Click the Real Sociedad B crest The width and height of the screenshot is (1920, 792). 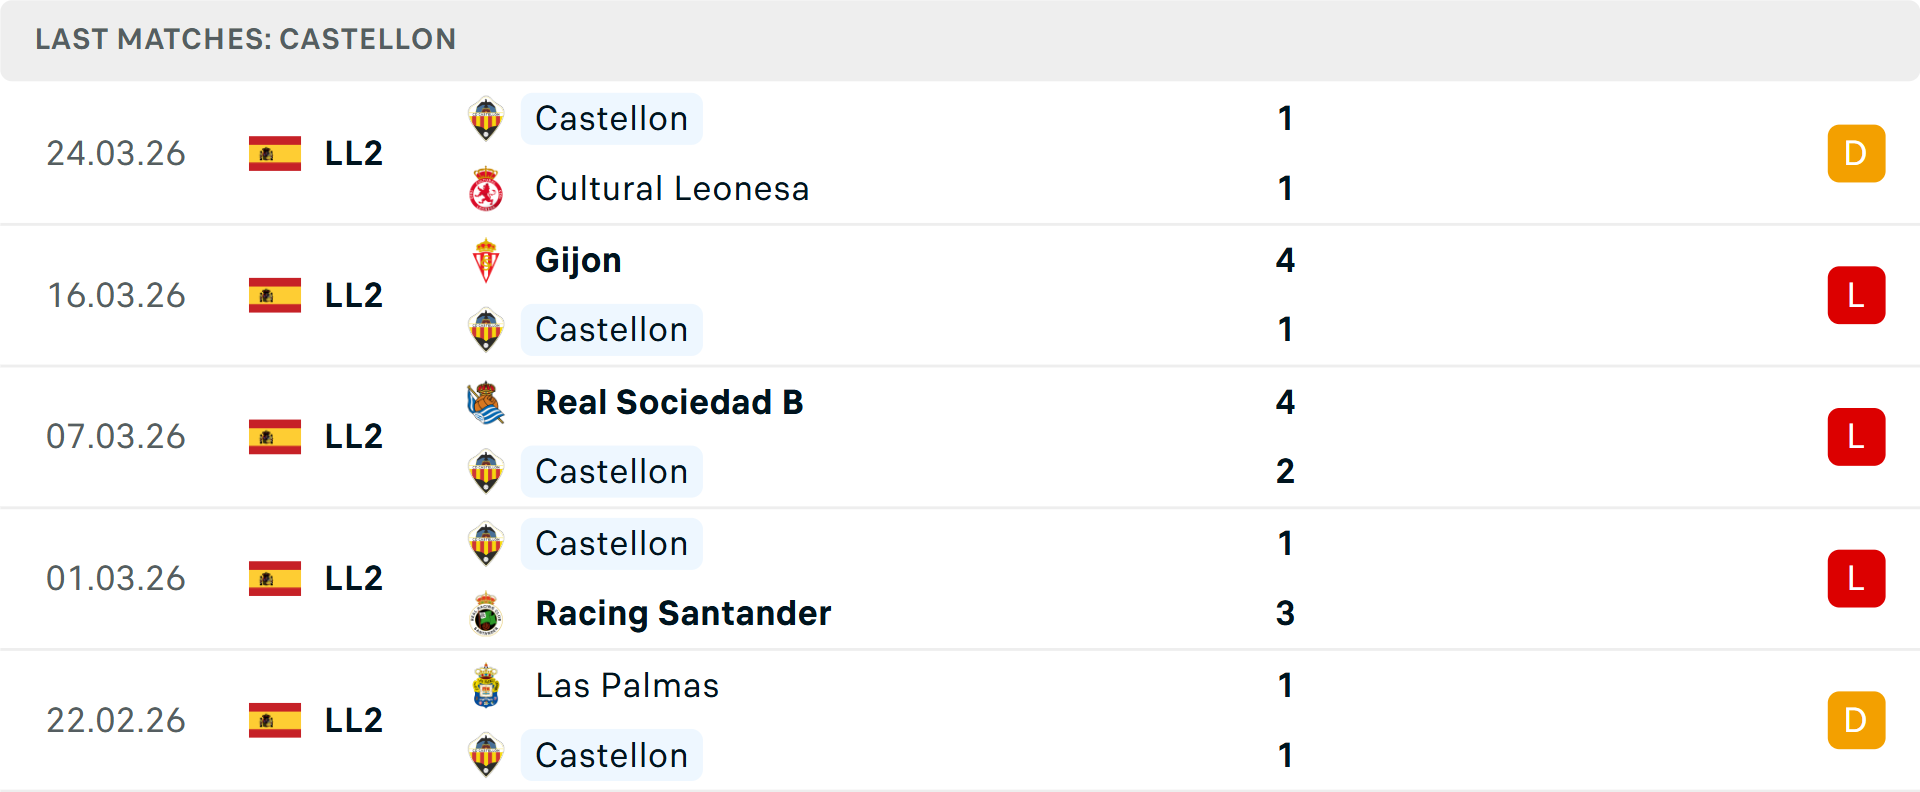point(486,403)
